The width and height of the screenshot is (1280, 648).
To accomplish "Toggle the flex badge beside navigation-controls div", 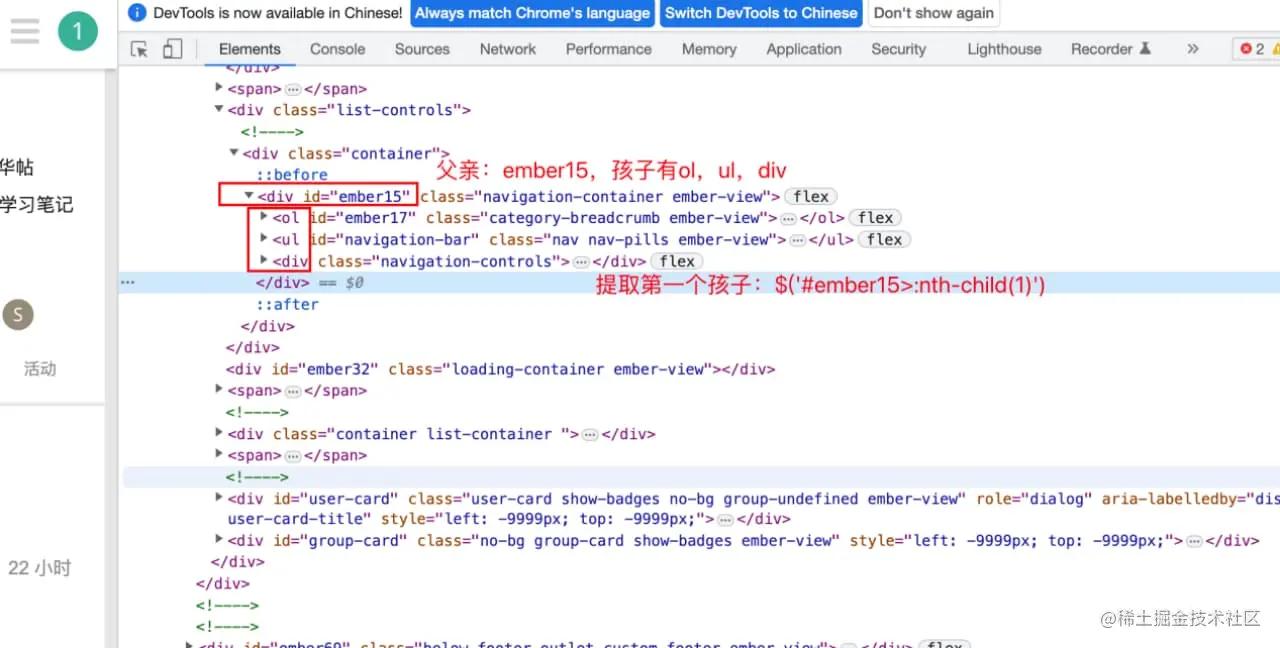I will coord(676,261).
